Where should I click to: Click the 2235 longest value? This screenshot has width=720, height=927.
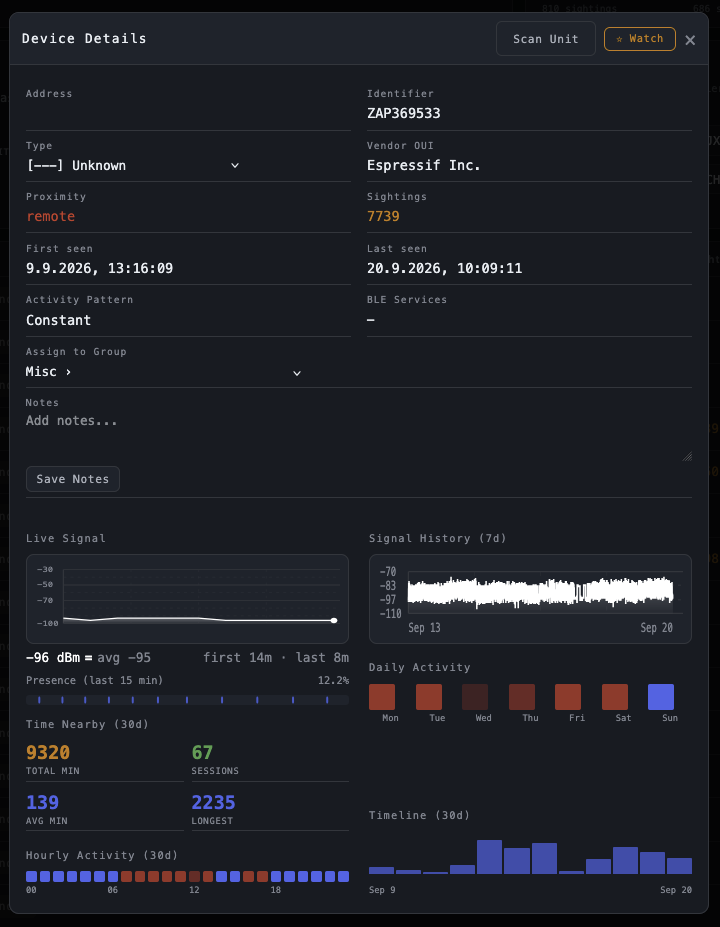point(213,802)
